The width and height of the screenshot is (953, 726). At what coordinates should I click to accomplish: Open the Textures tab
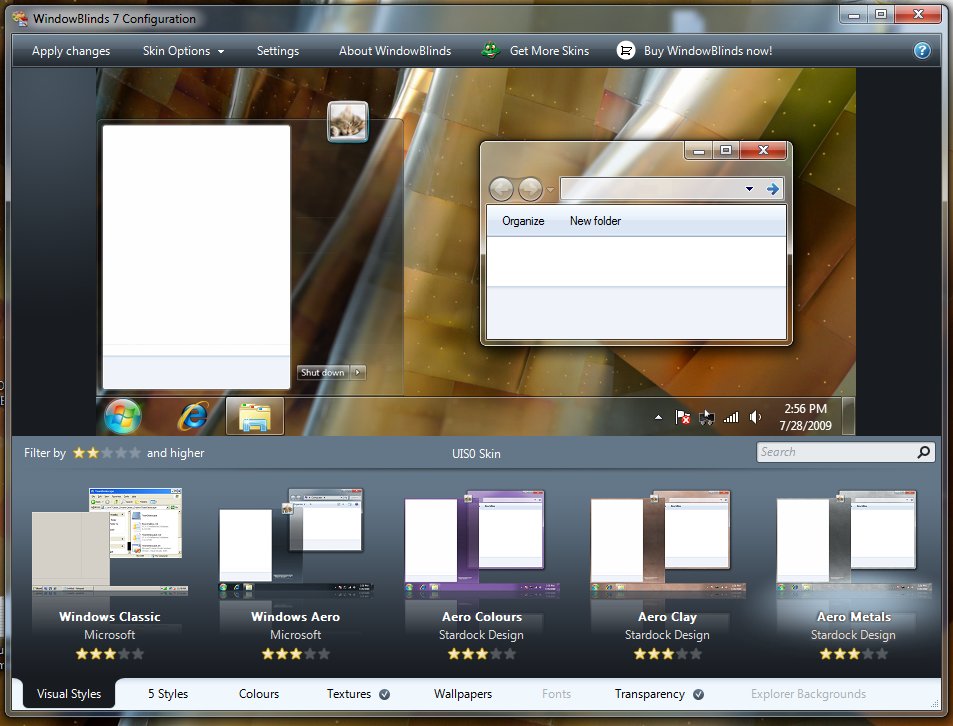[349, 694]
